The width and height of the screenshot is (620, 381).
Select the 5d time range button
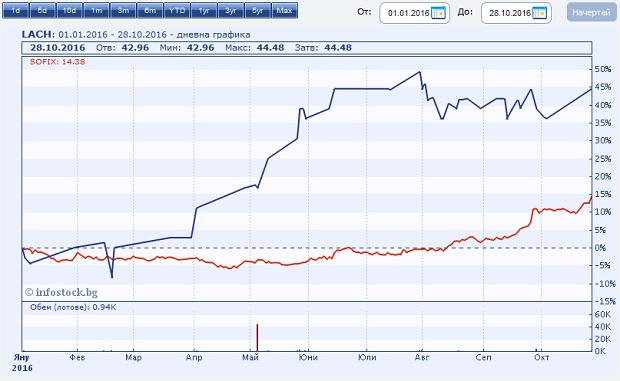42,11
